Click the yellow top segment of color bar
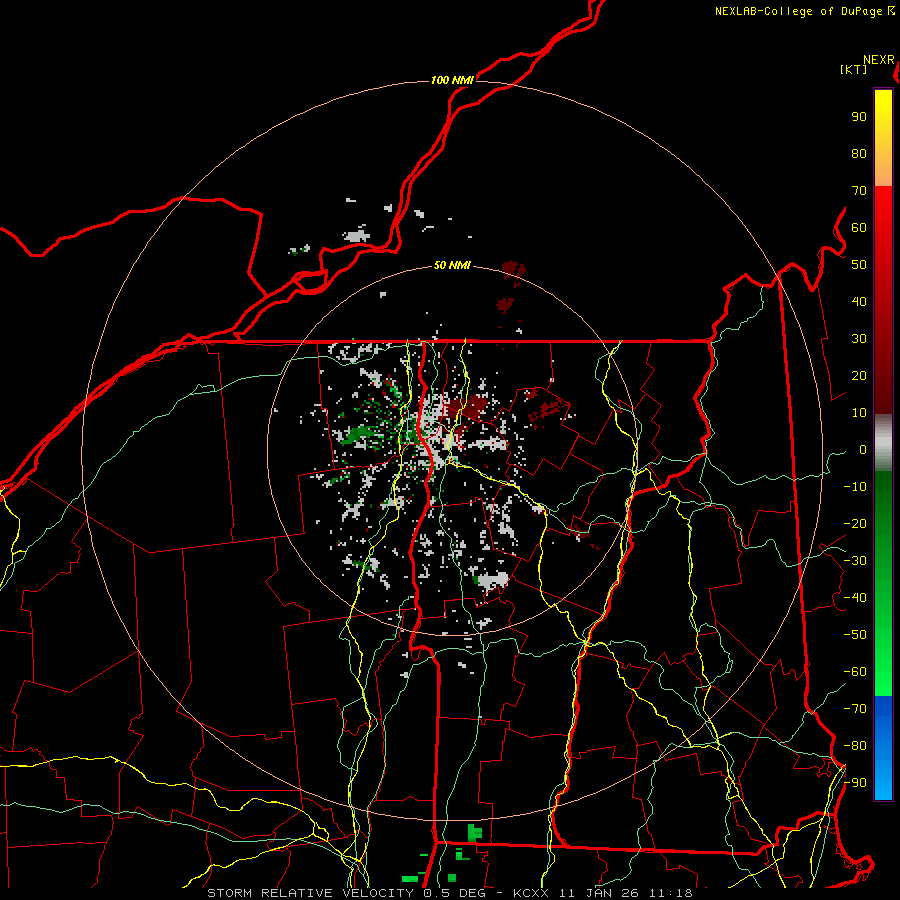 pyautogui.click(x=883, y=138)
